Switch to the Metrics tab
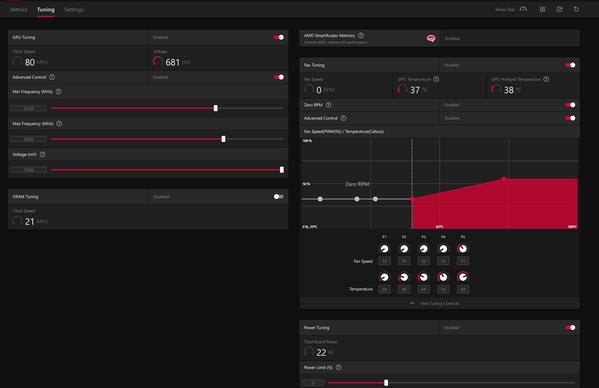 tap(19, 10)
